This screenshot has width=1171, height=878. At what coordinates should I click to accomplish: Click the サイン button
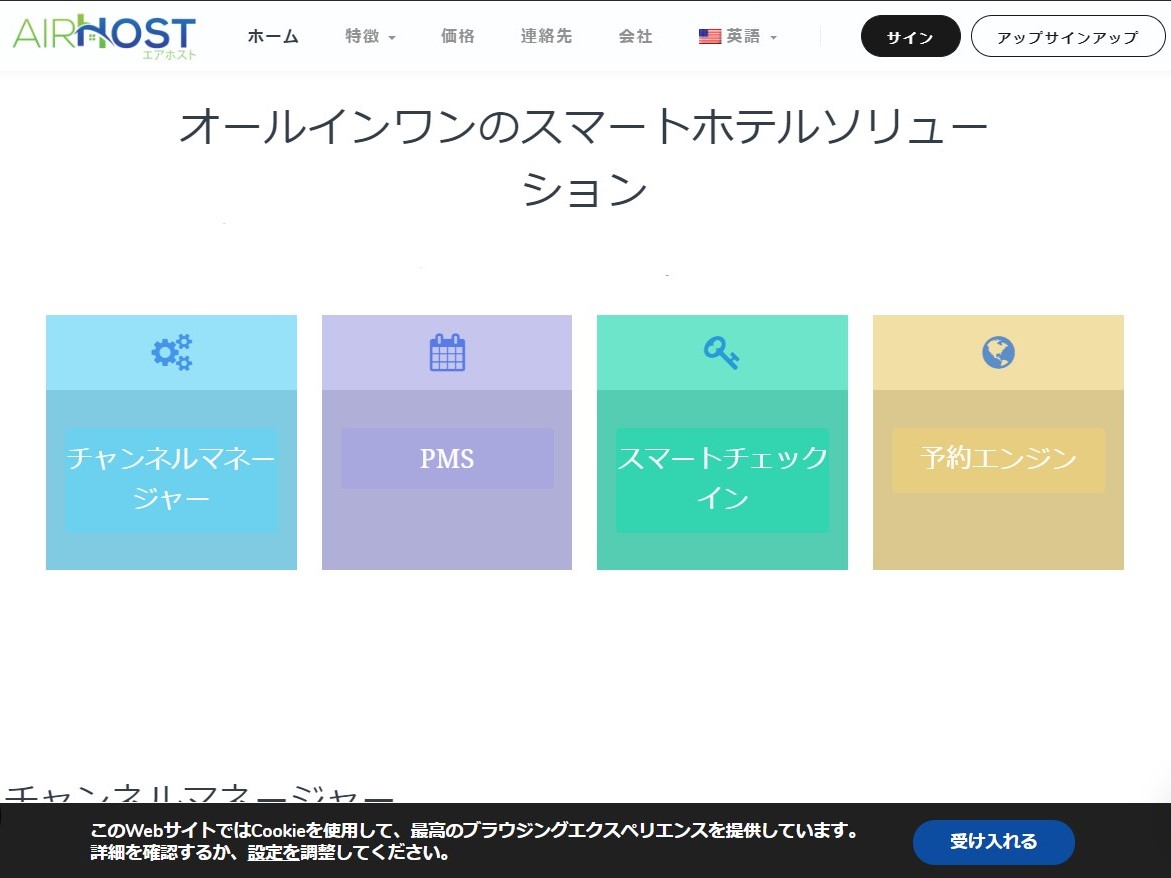pos(909,35)
